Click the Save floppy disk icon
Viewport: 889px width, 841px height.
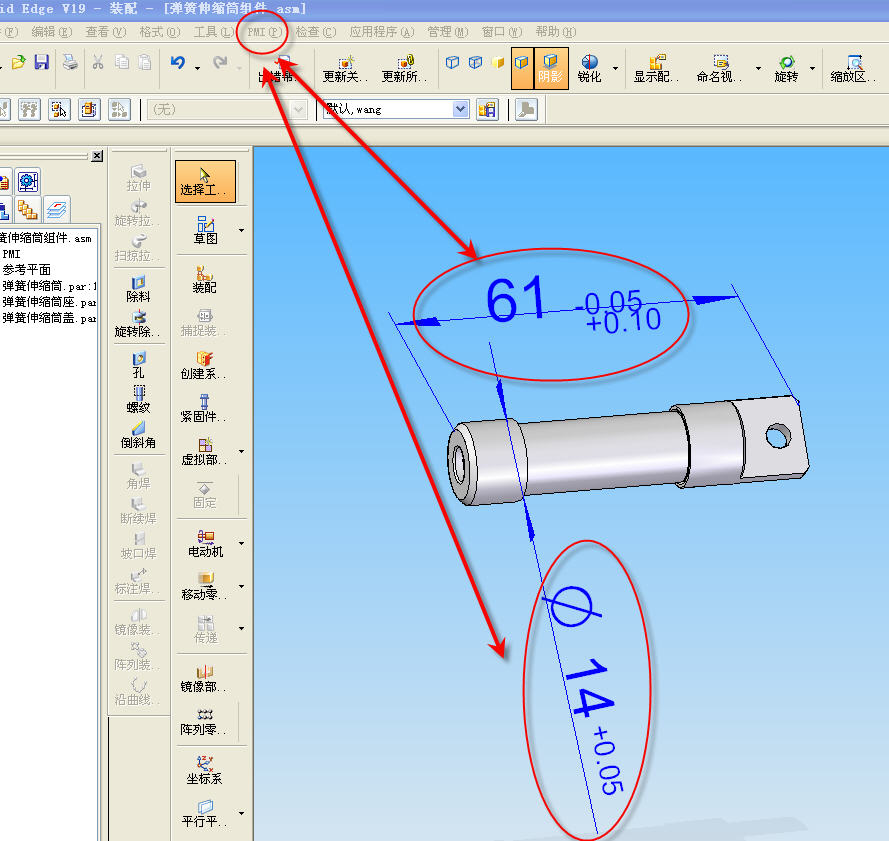41,62
